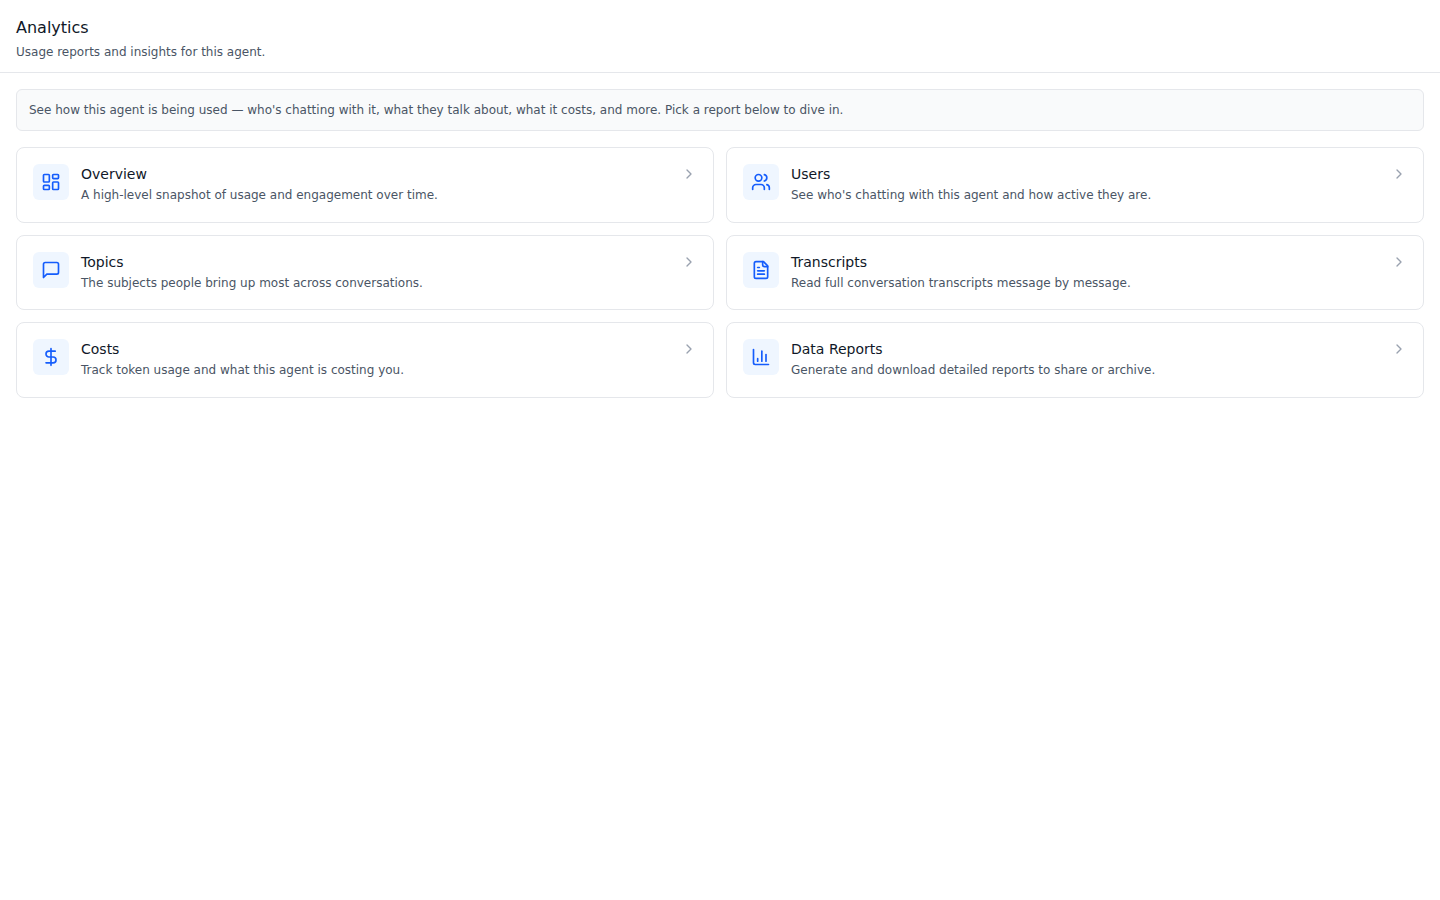Image resolution: width=1440 pixels, height=900 pixels.
Task: Click the 'See how this agent is being used' banner
Action: pos(720,110)
